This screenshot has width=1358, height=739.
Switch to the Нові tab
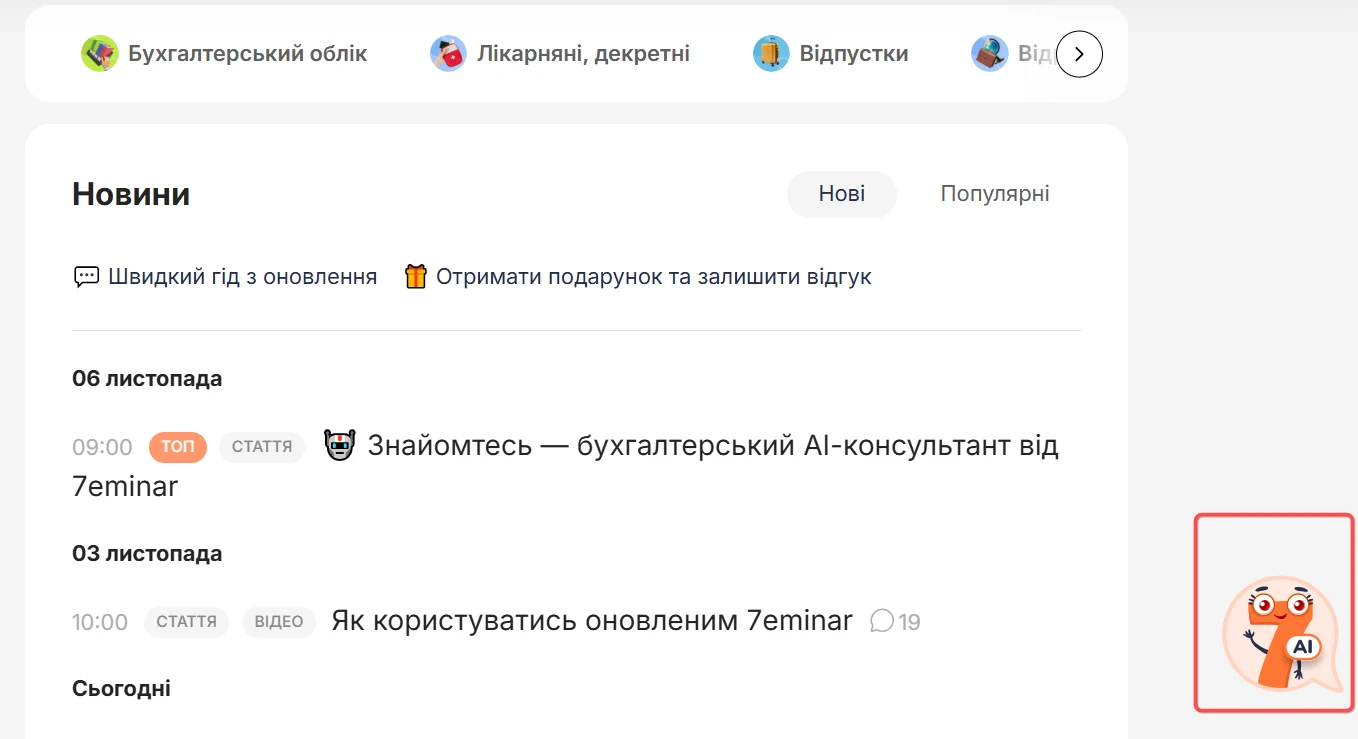pyautogui.click(x=842, y=194)
